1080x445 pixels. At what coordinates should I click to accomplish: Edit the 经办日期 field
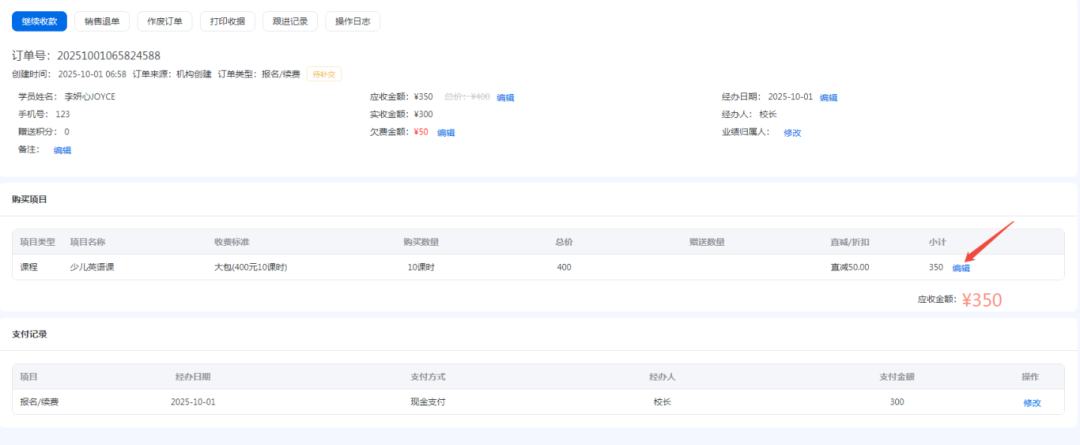pos(828,98)
